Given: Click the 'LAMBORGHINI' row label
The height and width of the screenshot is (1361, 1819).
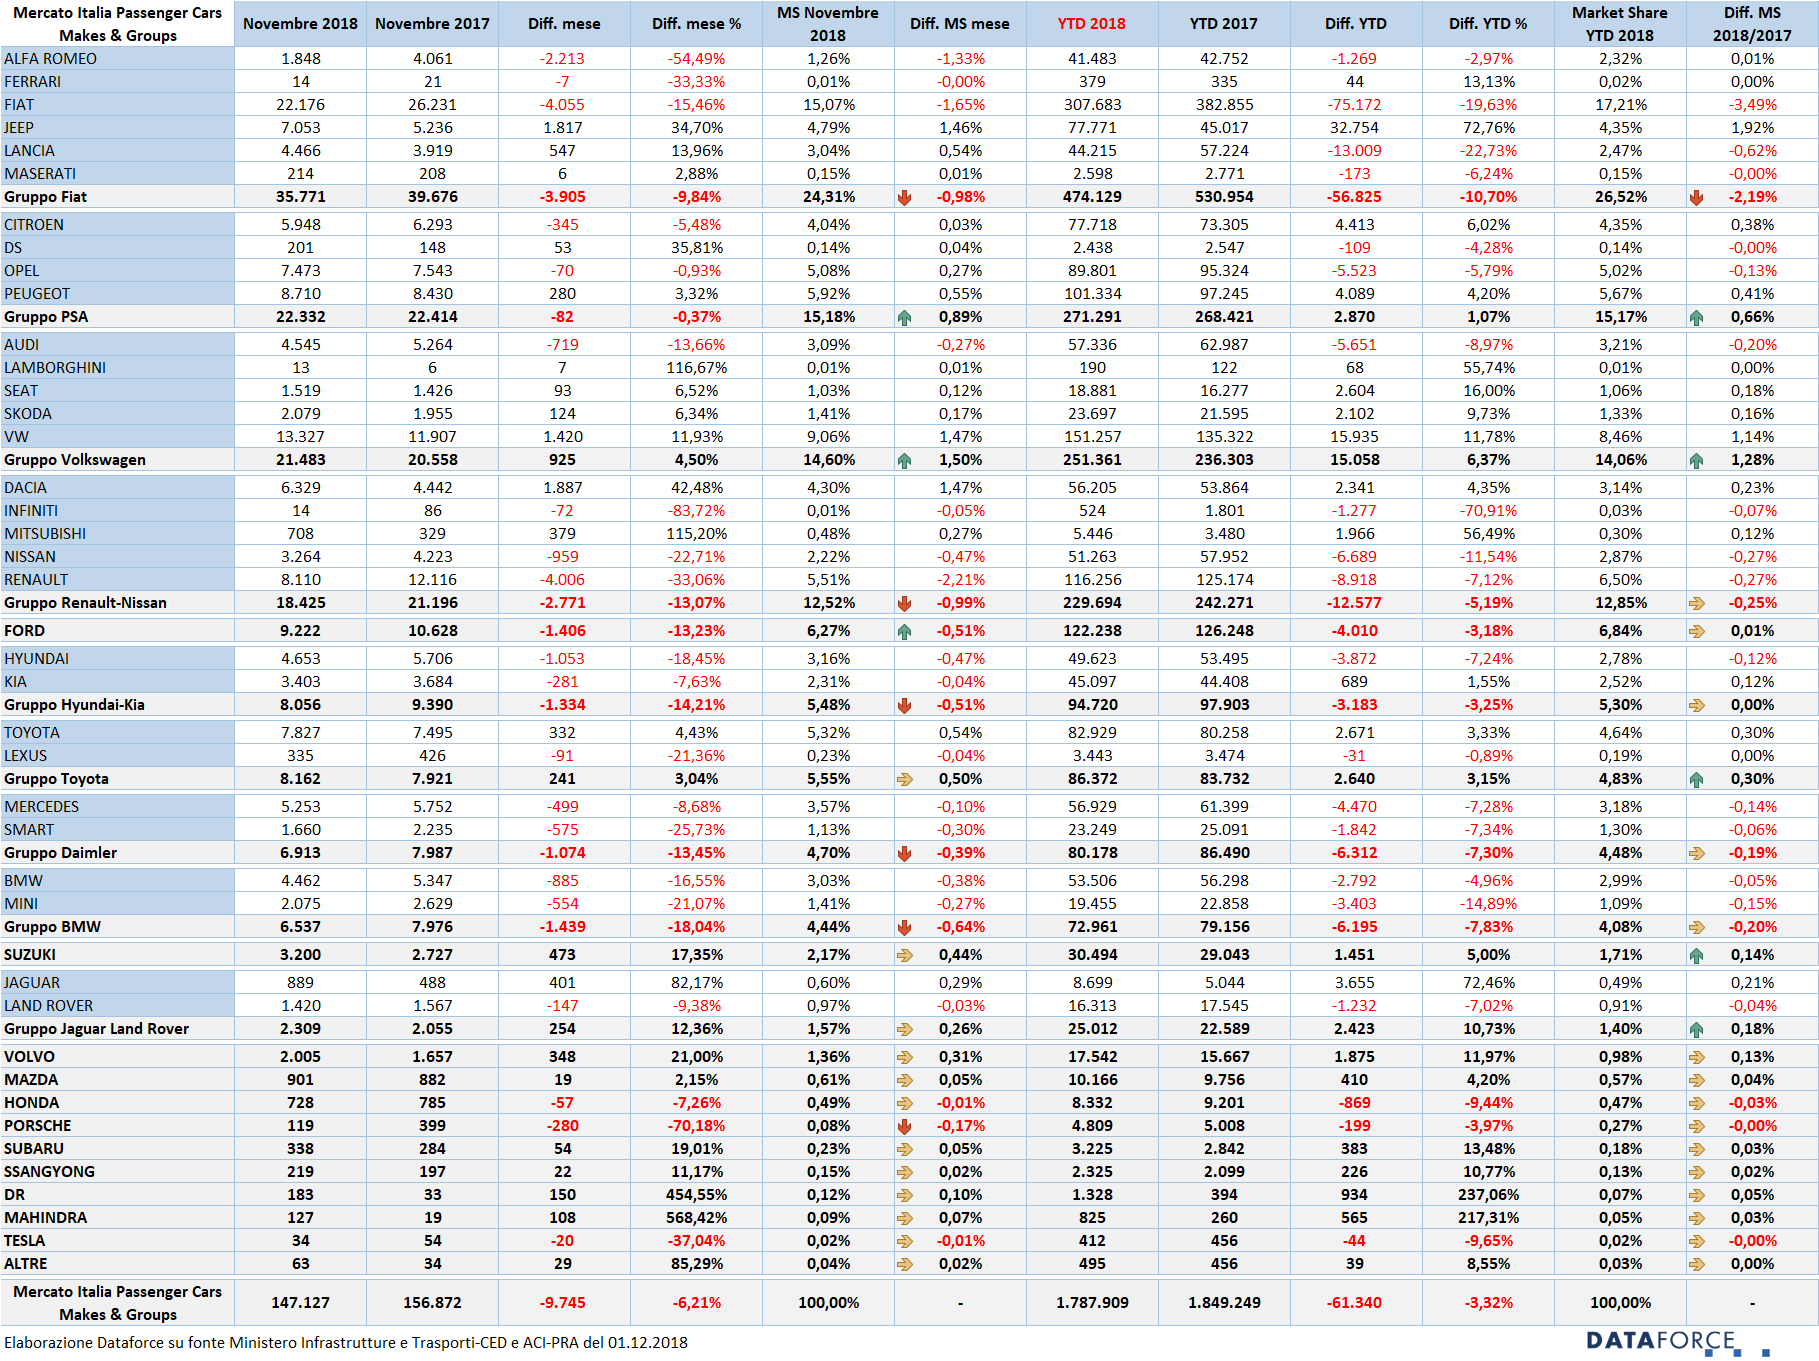Looking at the screenshot, I should [54, 368].
